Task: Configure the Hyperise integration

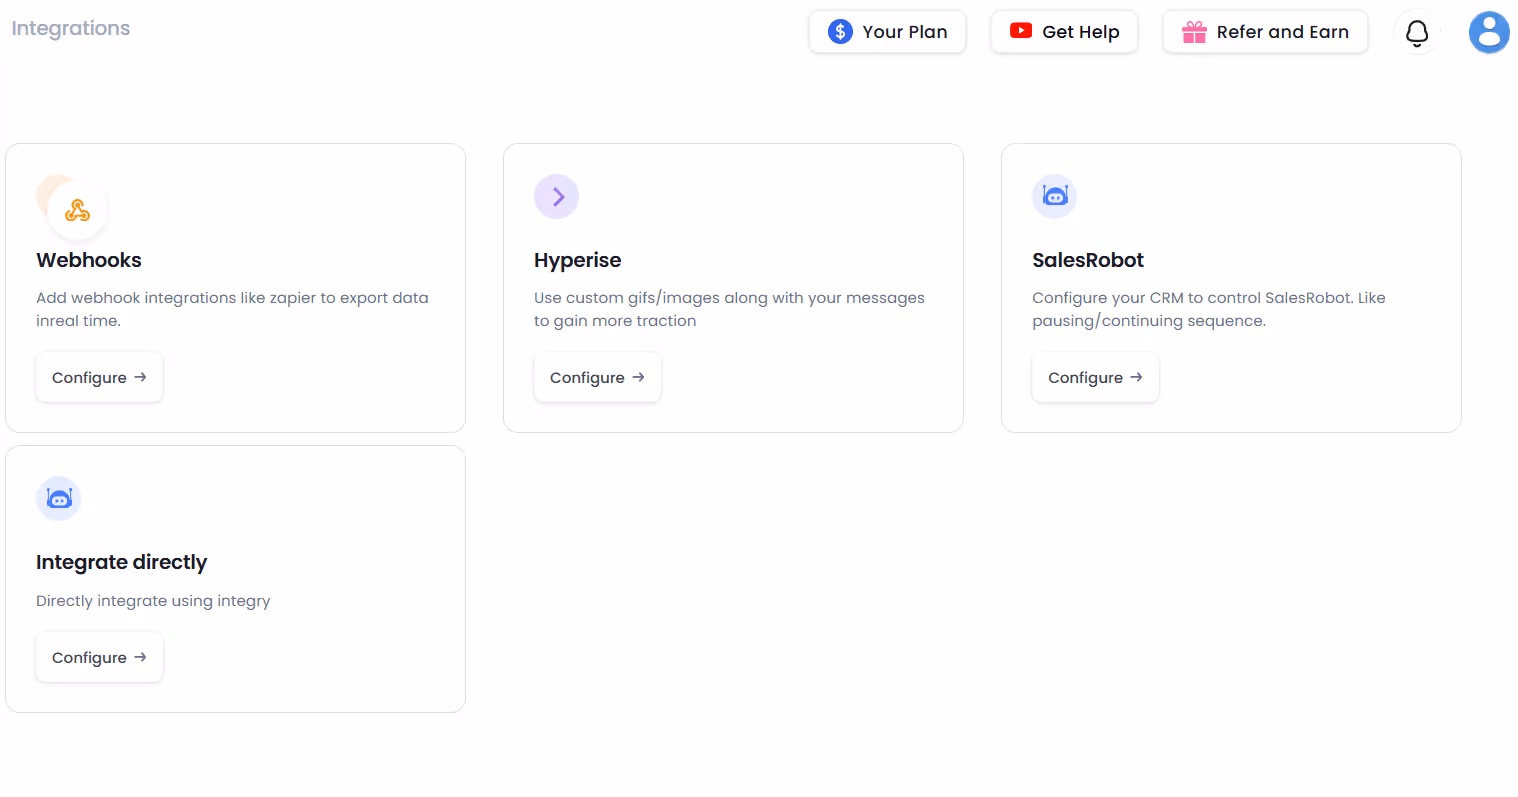Action: click(597, 377)
